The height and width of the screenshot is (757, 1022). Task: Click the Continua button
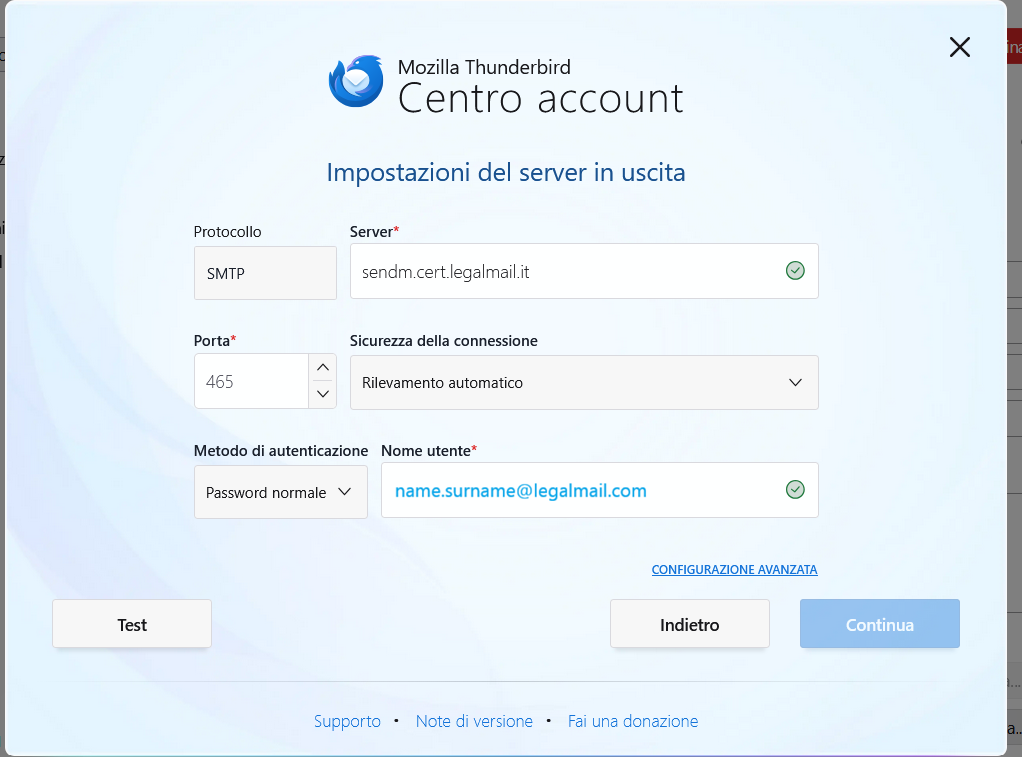pyautogui.click(x=879, y=625)
